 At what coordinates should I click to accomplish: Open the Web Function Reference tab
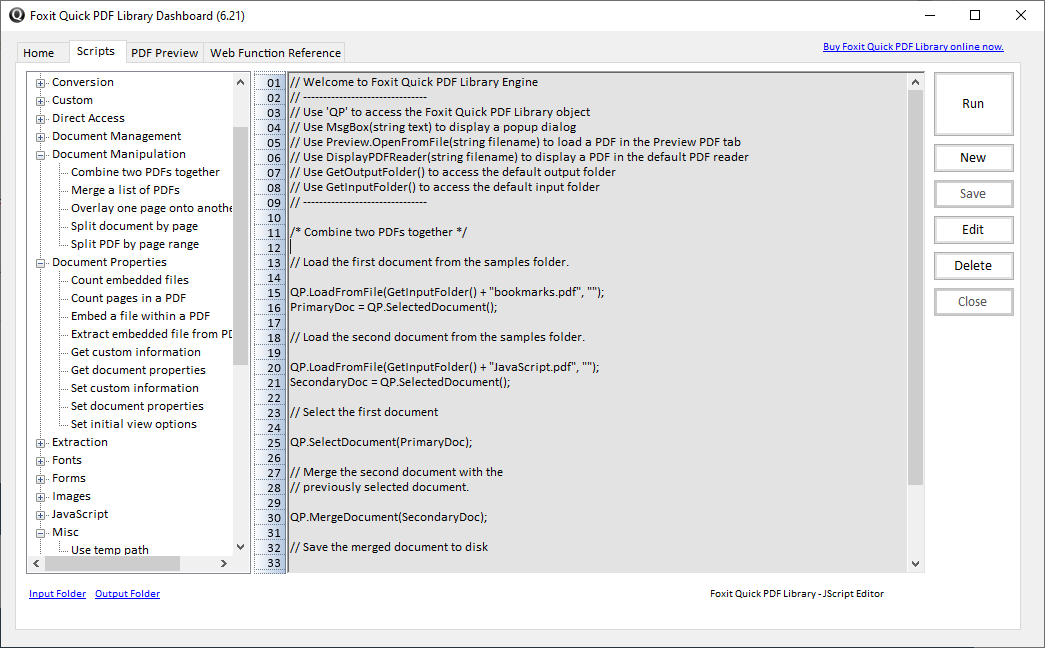tap(275, 53)
